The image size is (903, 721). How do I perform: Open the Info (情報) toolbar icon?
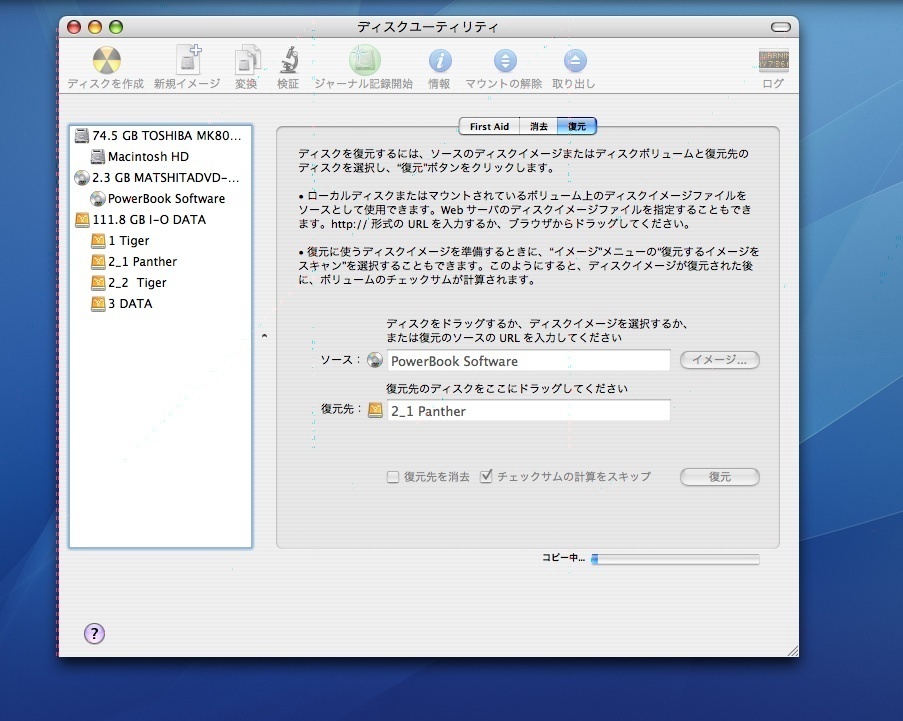439,60
